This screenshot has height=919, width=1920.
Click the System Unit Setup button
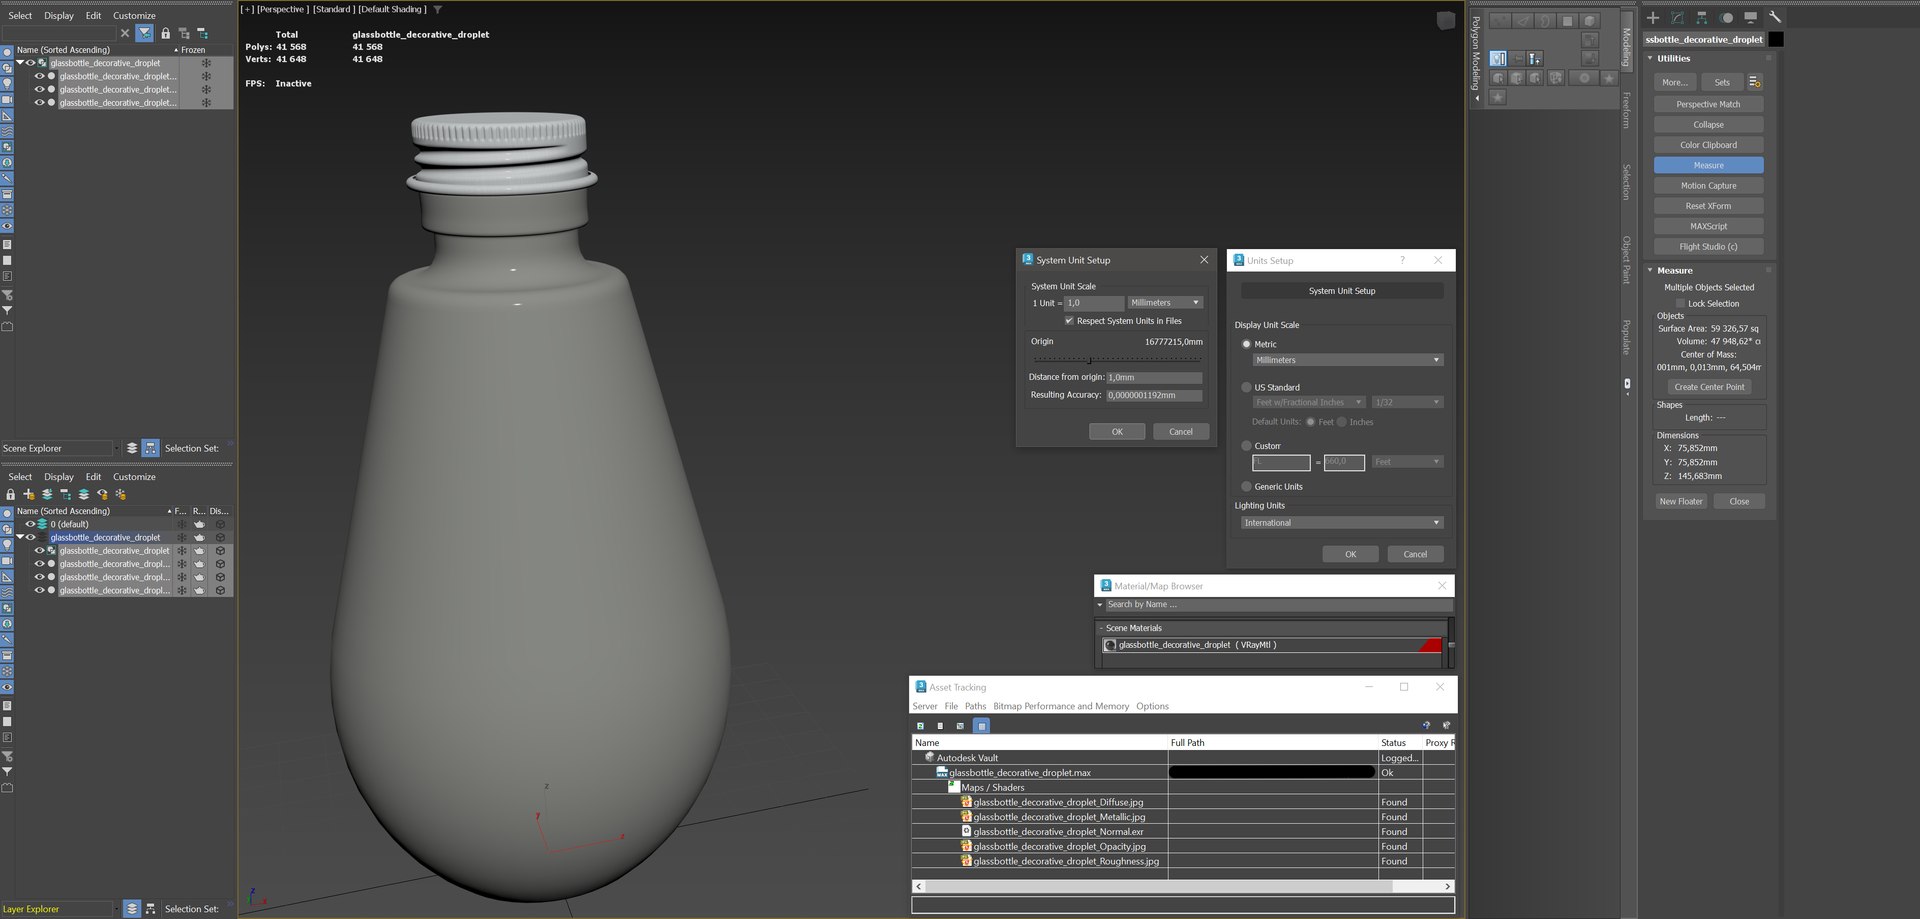pyautogui.click(x=1342, y=291)
